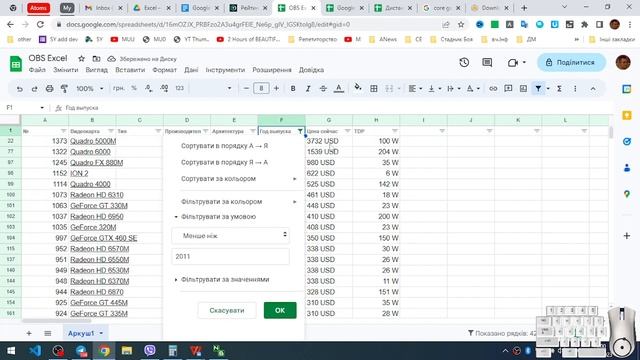The height and width of the screenshot is (360, 640).
Task: Open the zoom 100% dropdown
Action: [89, 89]
